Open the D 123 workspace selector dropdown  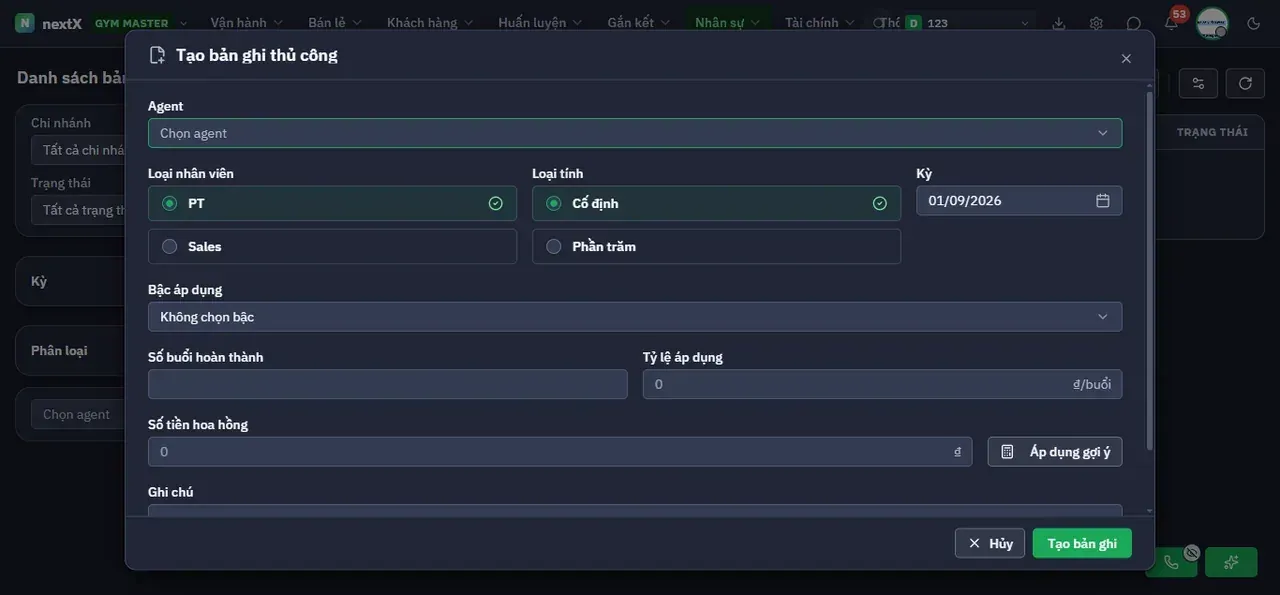point(966,23)
